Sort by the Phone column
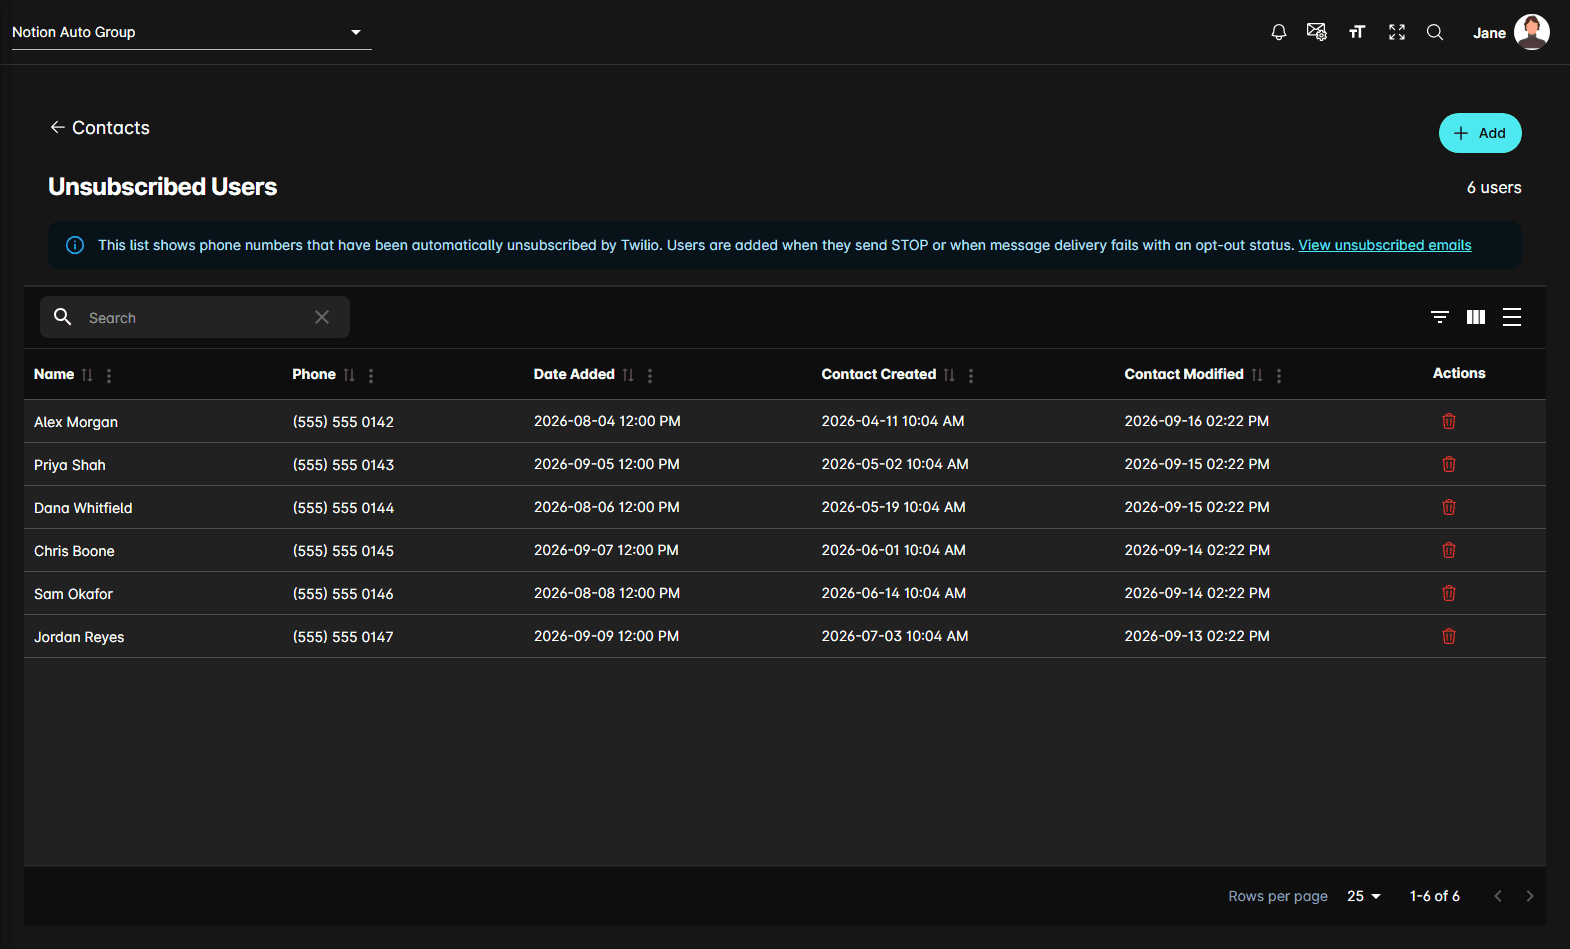This screenshot has height=949, width=1570. pyautogui.click(x=349, y=375)
